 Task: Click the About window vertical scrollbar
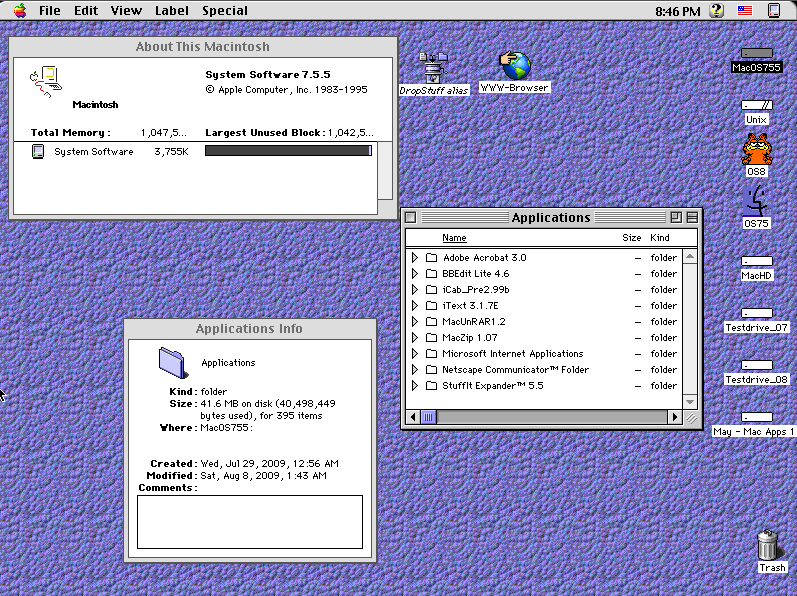[385, 171]
